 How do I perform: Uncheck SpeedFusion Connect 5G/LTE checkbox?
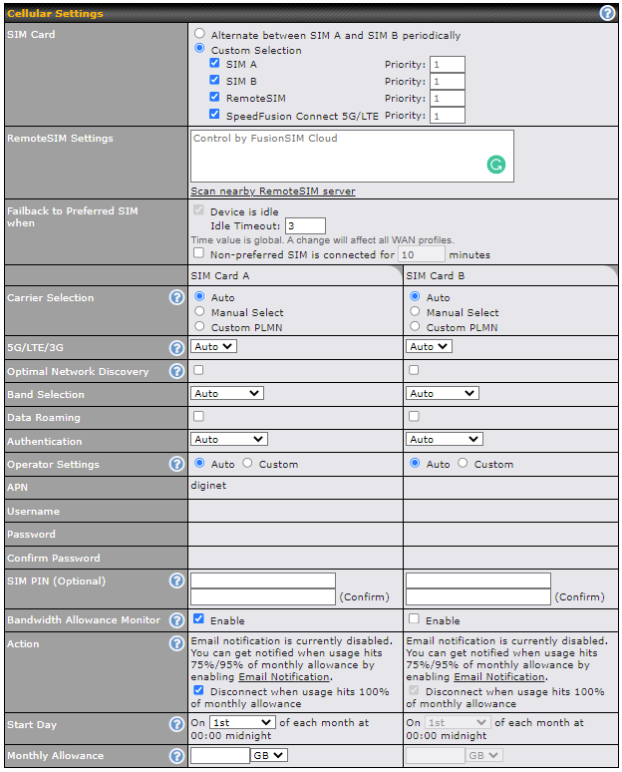click(214, 114)
